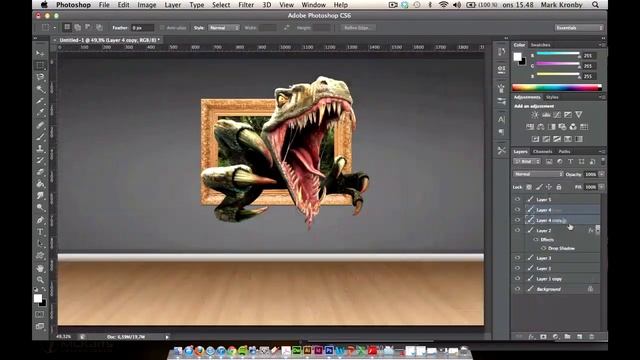Select the Brush tool
640x360 pixels.
tap(40, 137)
